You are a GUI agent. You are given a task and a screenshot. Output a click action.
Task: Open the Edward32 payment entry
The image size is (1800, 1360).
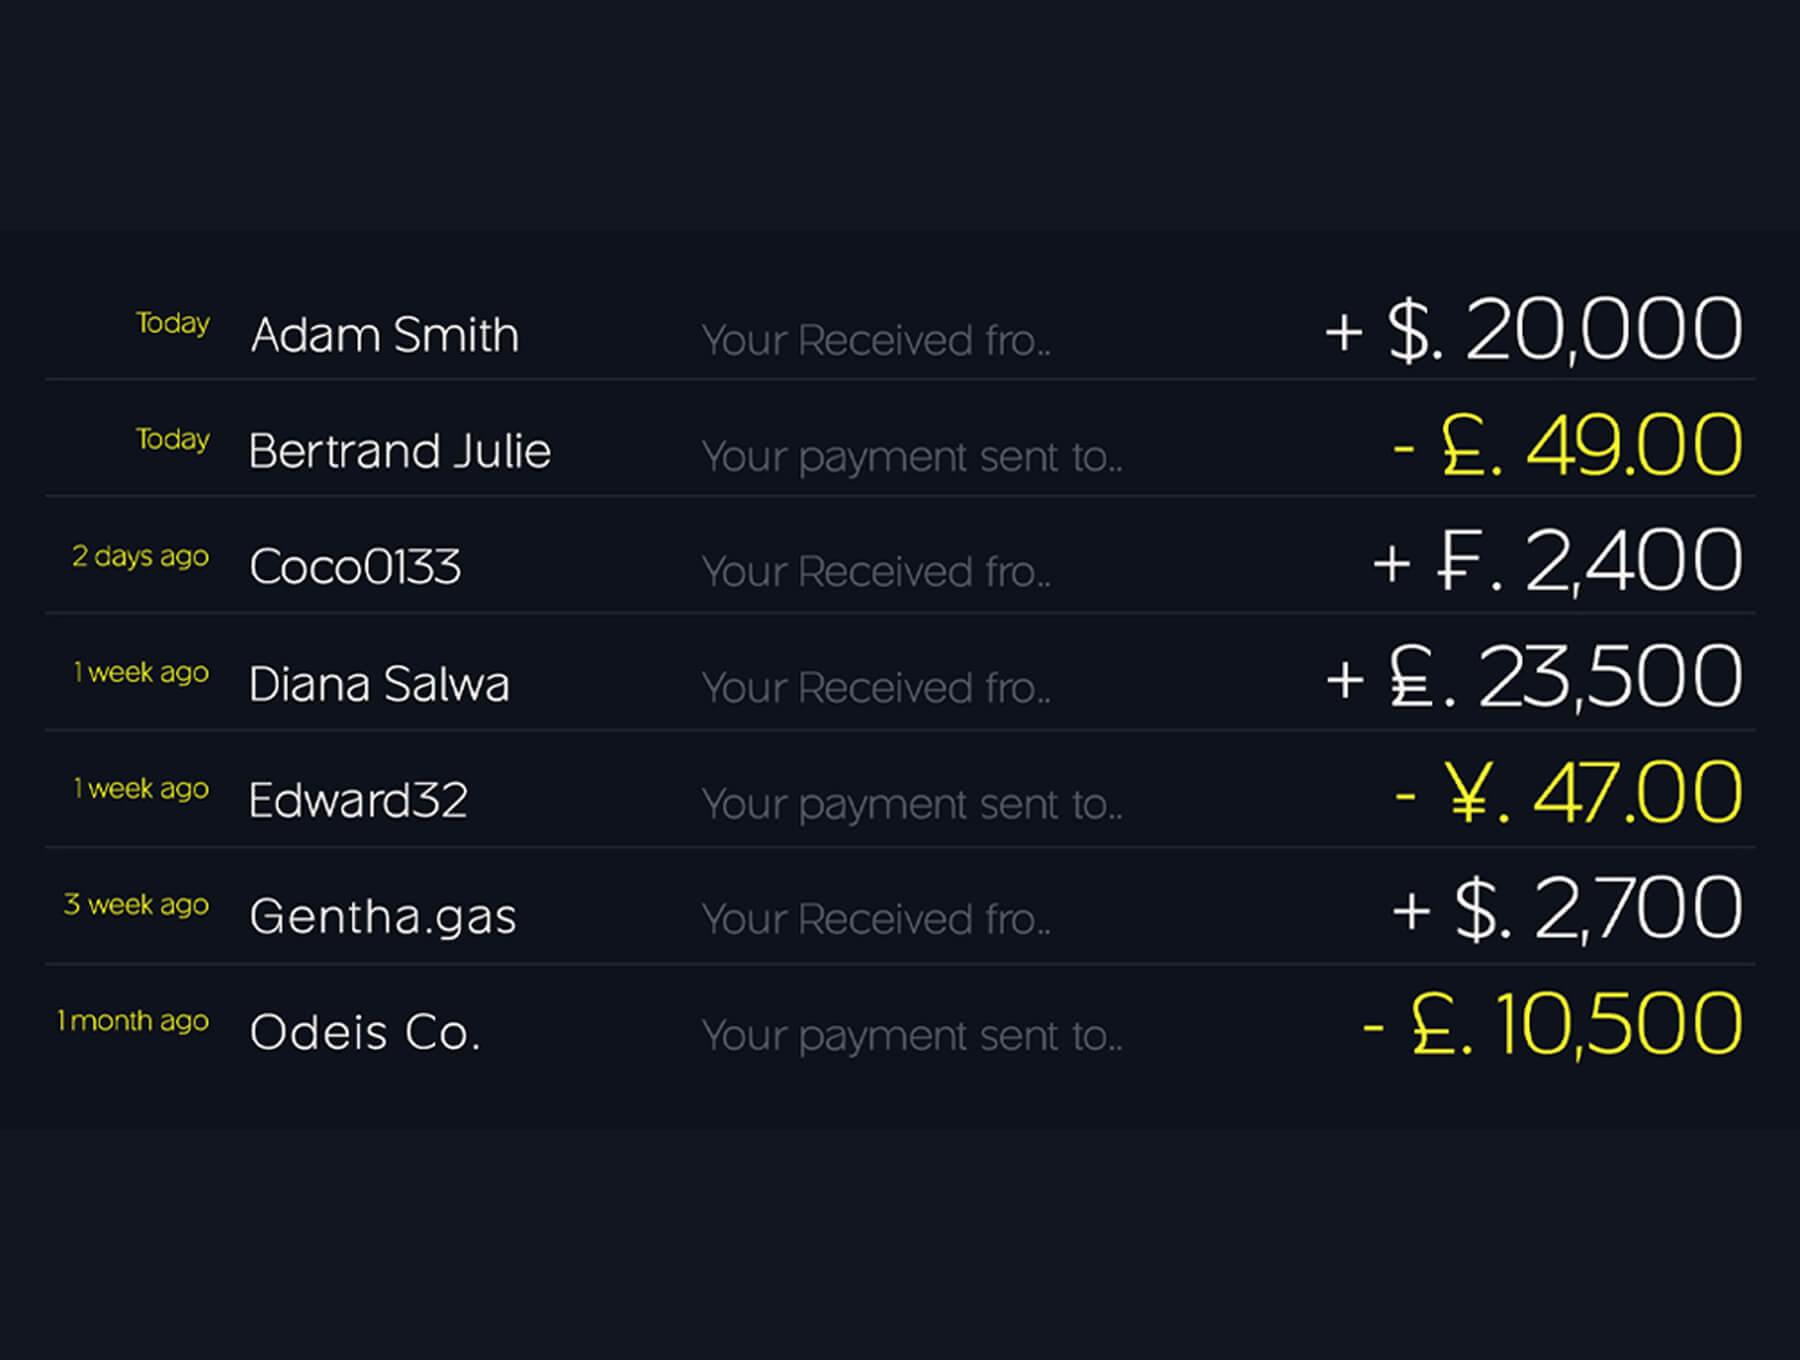coord(358,800)
